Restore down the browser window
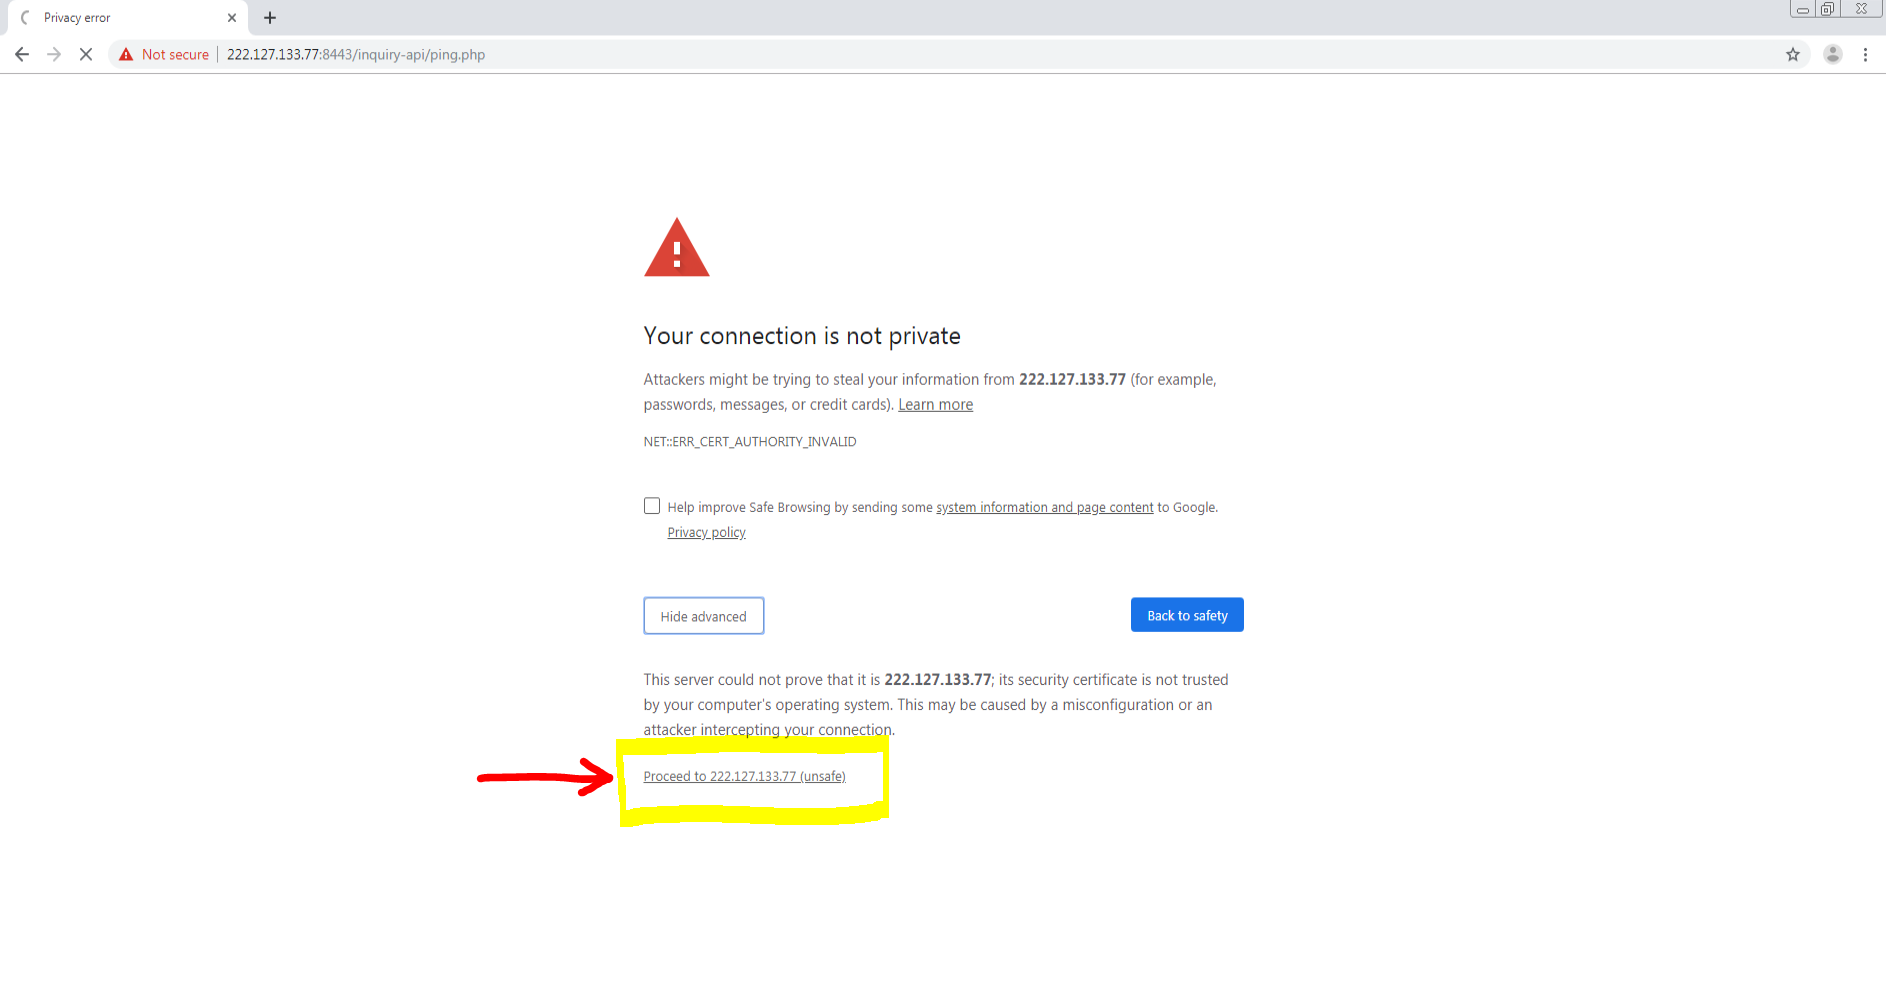Screen dimensions: 1886x985 1827,9
